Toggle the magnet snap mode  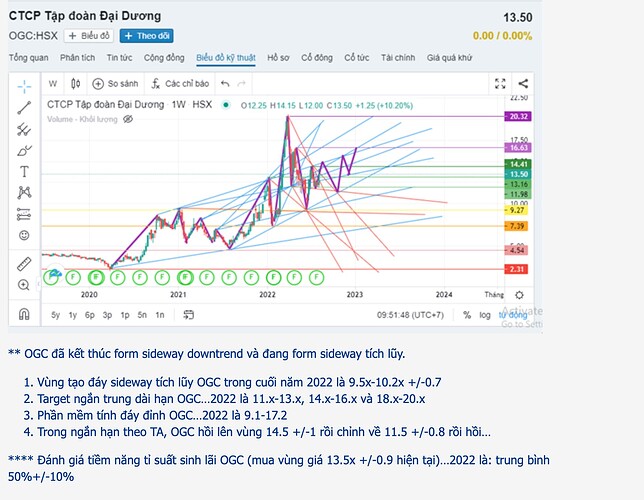(24, 314)
